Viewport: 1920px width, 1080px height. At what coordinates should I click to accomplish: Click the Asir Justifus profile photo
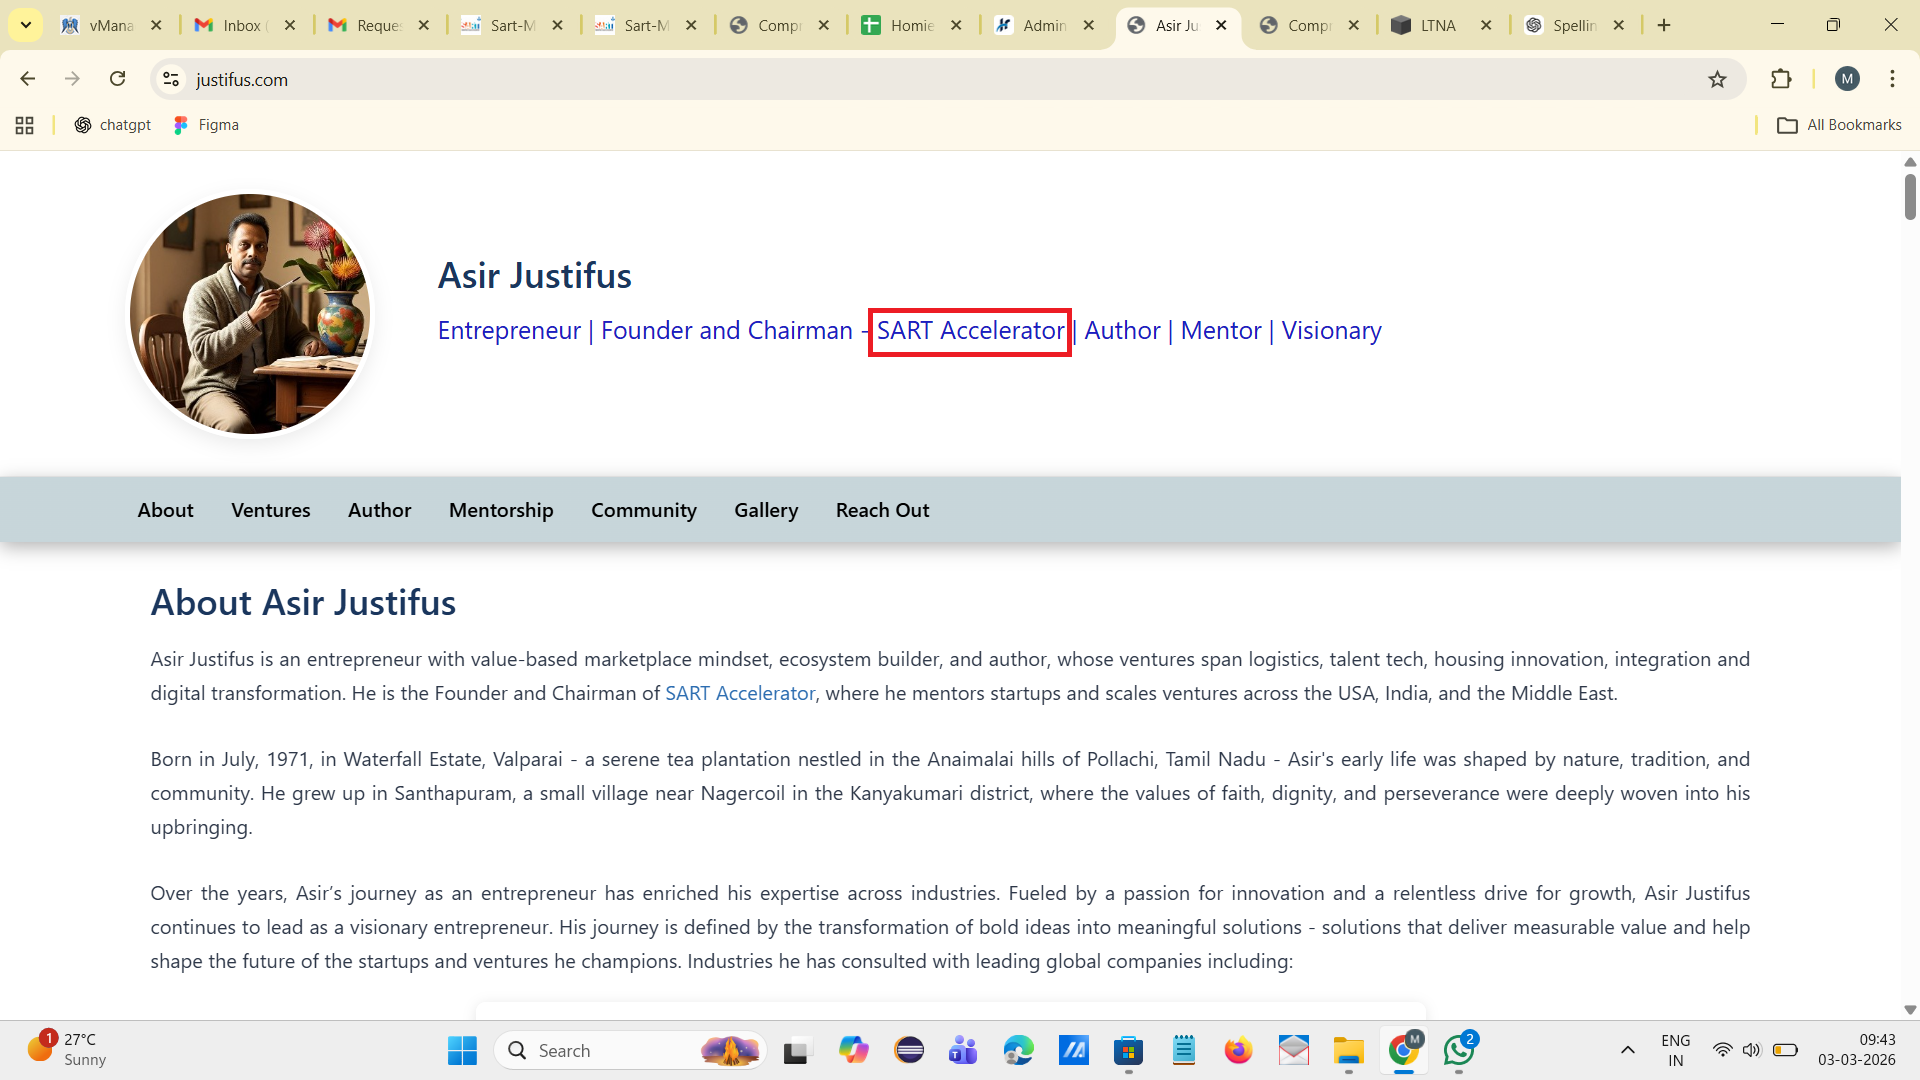[x=250, y=314]
